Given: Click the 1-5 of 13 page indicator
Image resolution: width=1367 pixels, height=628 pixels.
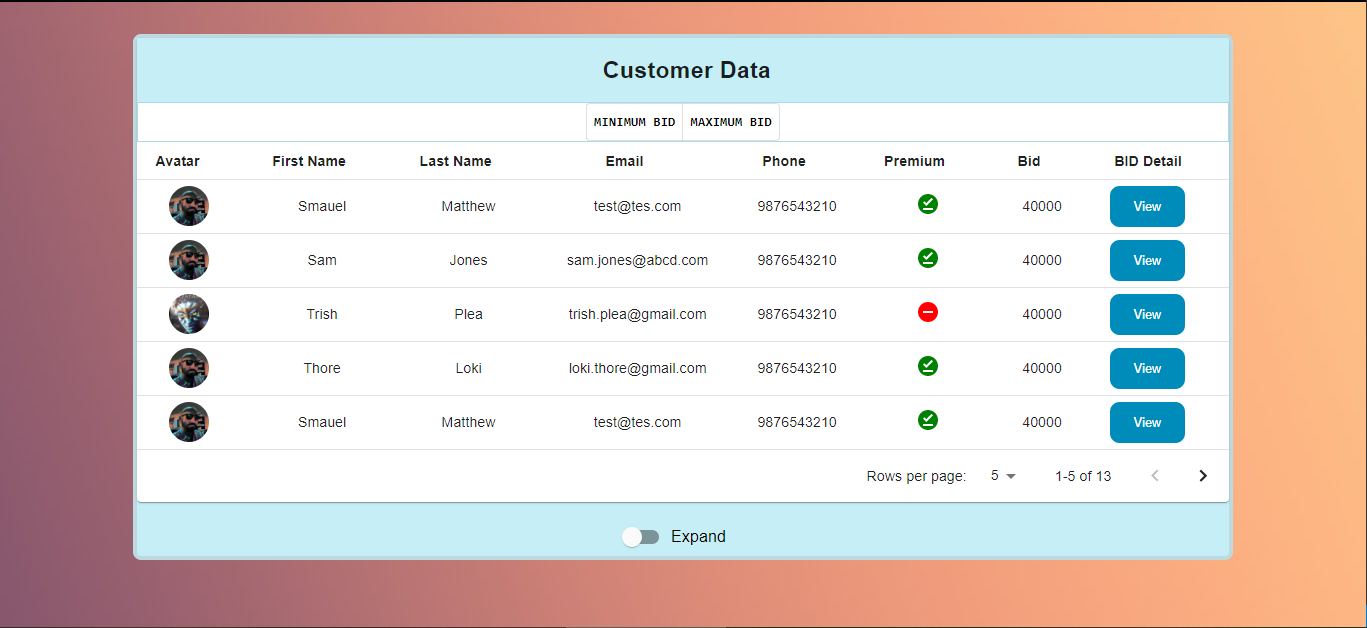Looking at the screenshot, I should tap(1083, 476).
